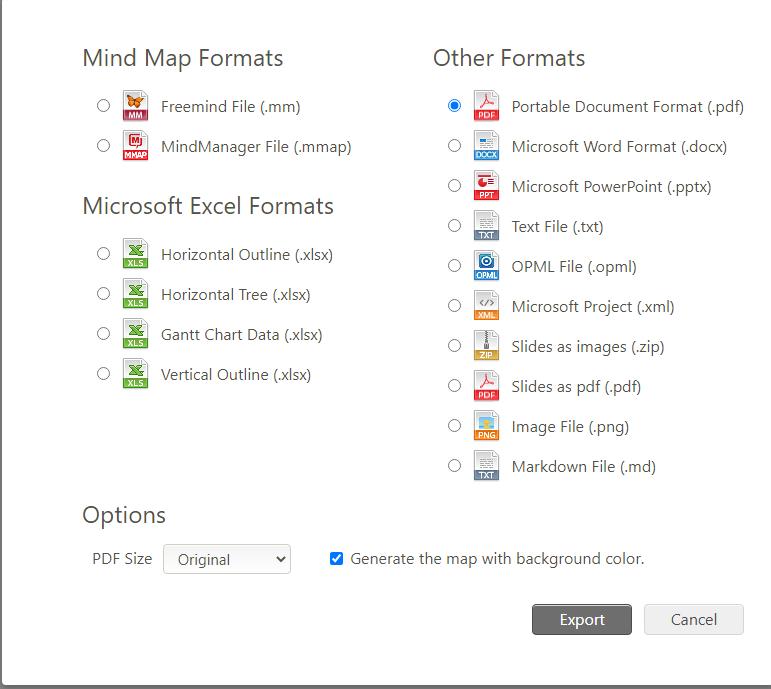This screenshot has height=689, width=771.
Task: Select the Gantt Chart Data radio button
Action: (104, 334)
